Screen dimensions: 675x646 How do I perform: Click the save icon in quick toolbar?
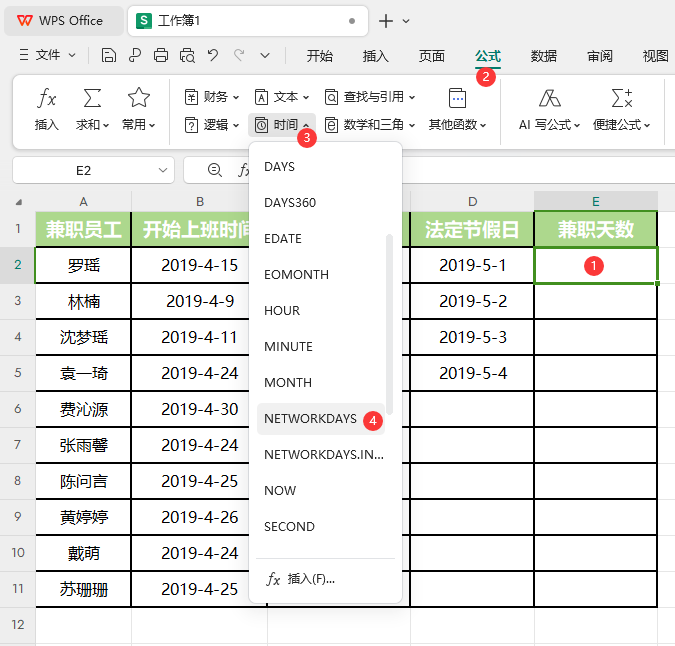(108, 56)
